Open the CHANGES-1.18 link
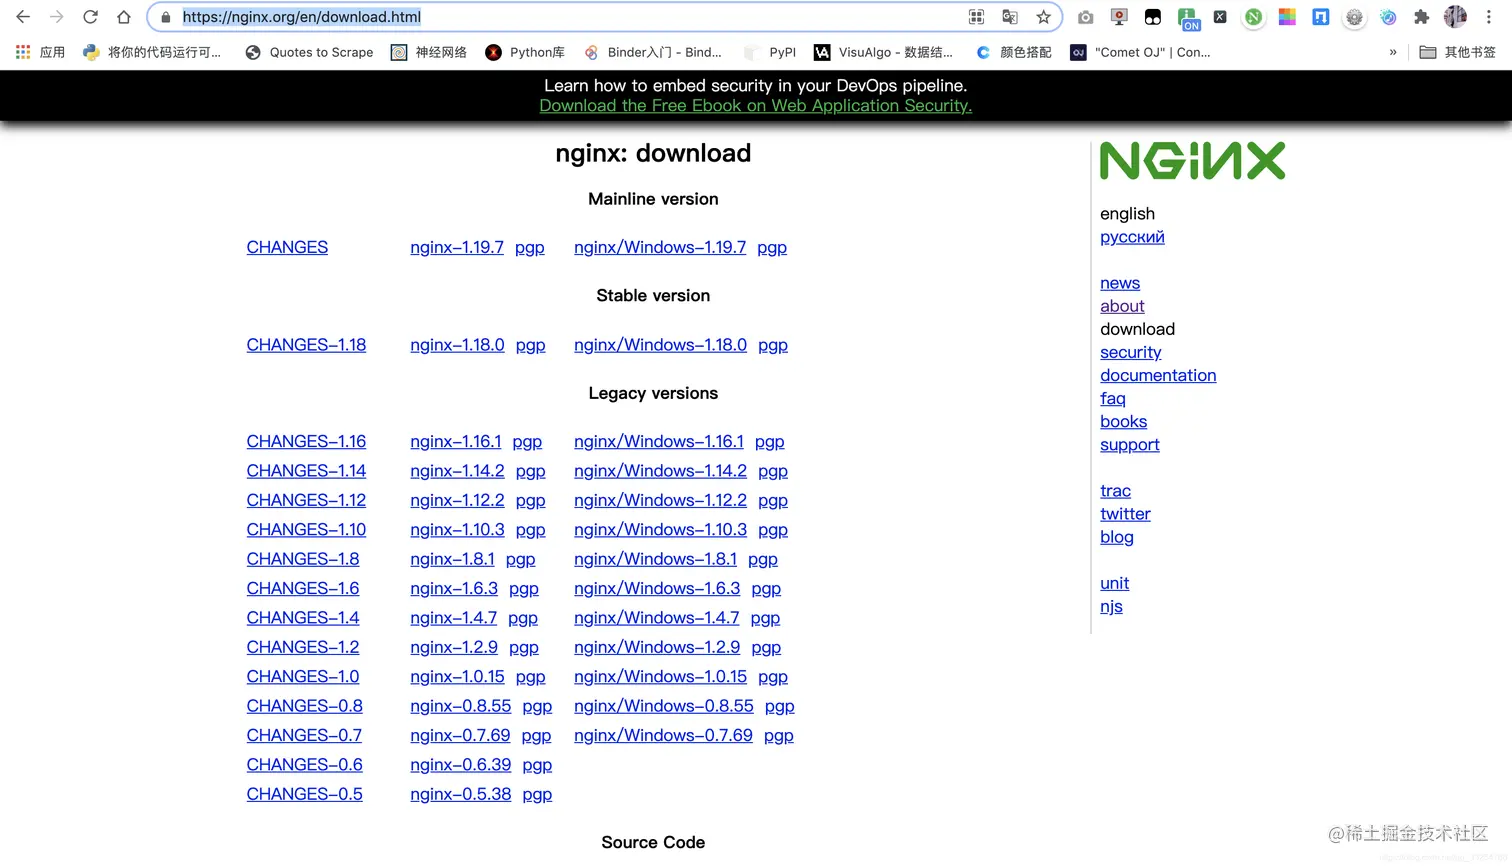 [x=306, y=345]
